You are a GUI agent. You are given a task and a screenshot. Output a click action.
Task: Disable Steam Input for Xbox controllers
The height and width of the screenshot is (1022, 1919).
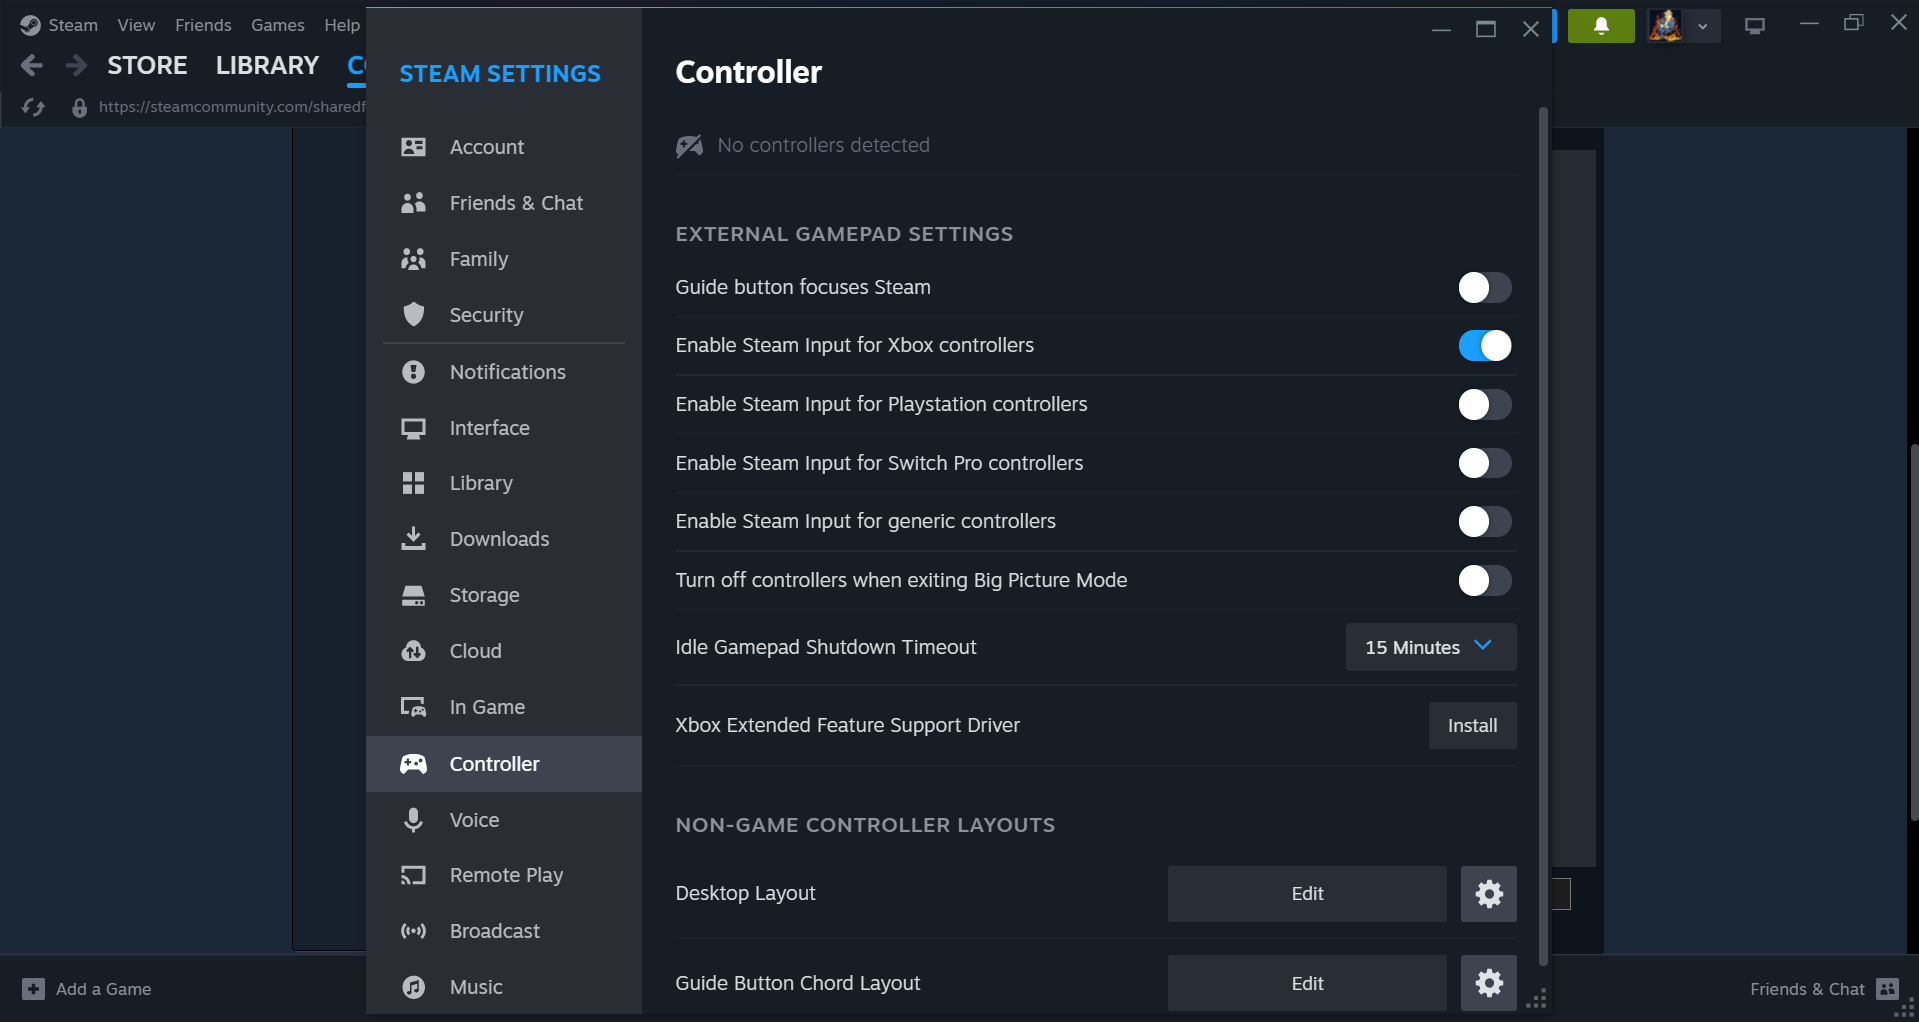(1484, 346)
